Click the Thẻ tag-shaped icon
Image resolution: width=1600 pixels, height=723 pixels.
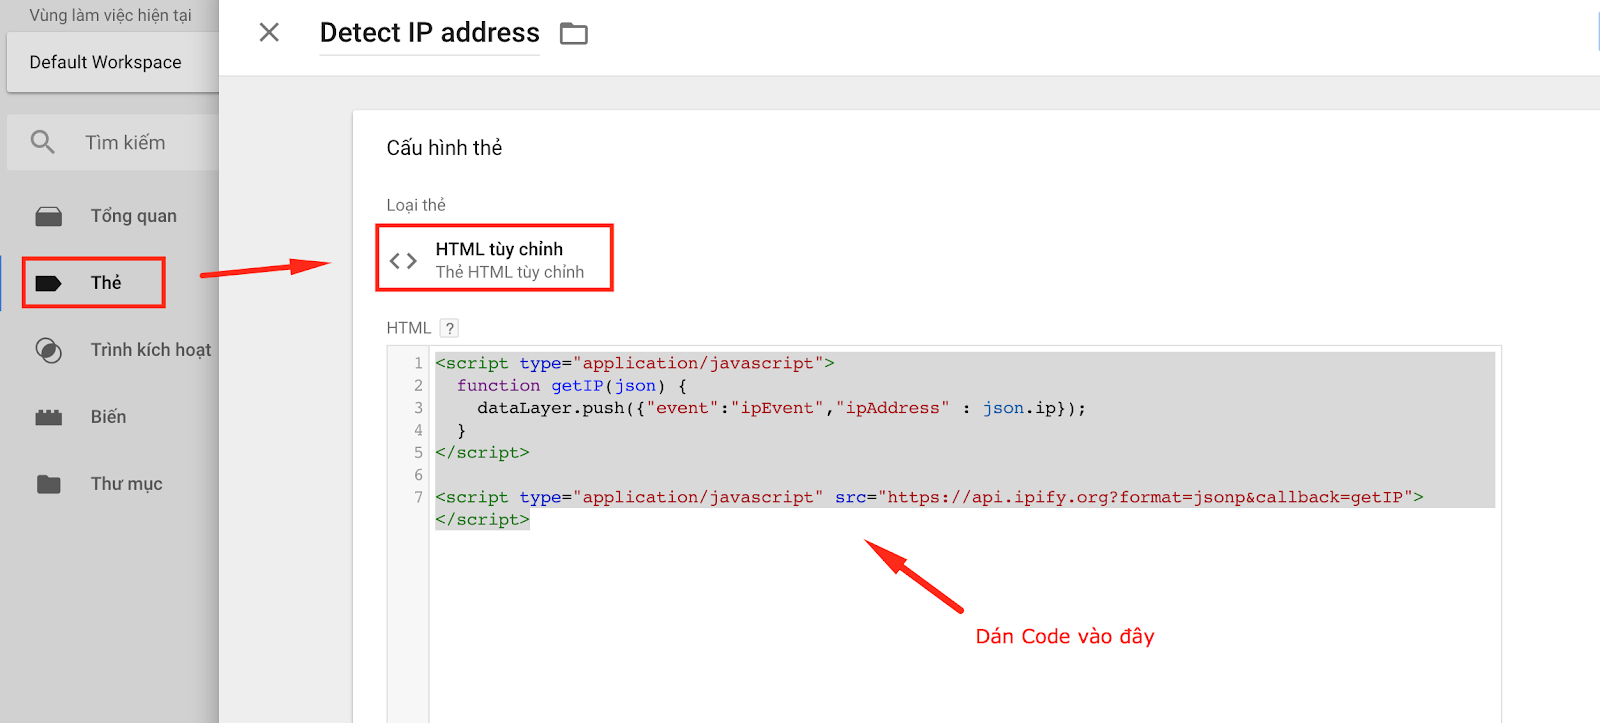pyautogui.click(x=48, y=283)
